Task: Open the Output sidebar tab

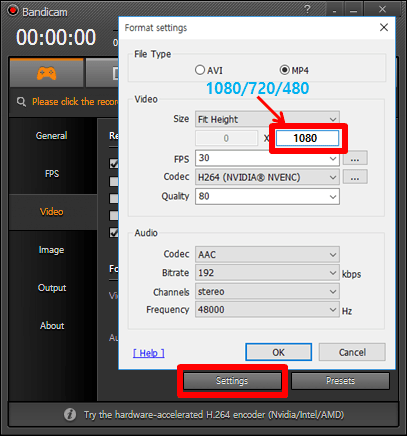Action: coord(52,288)
